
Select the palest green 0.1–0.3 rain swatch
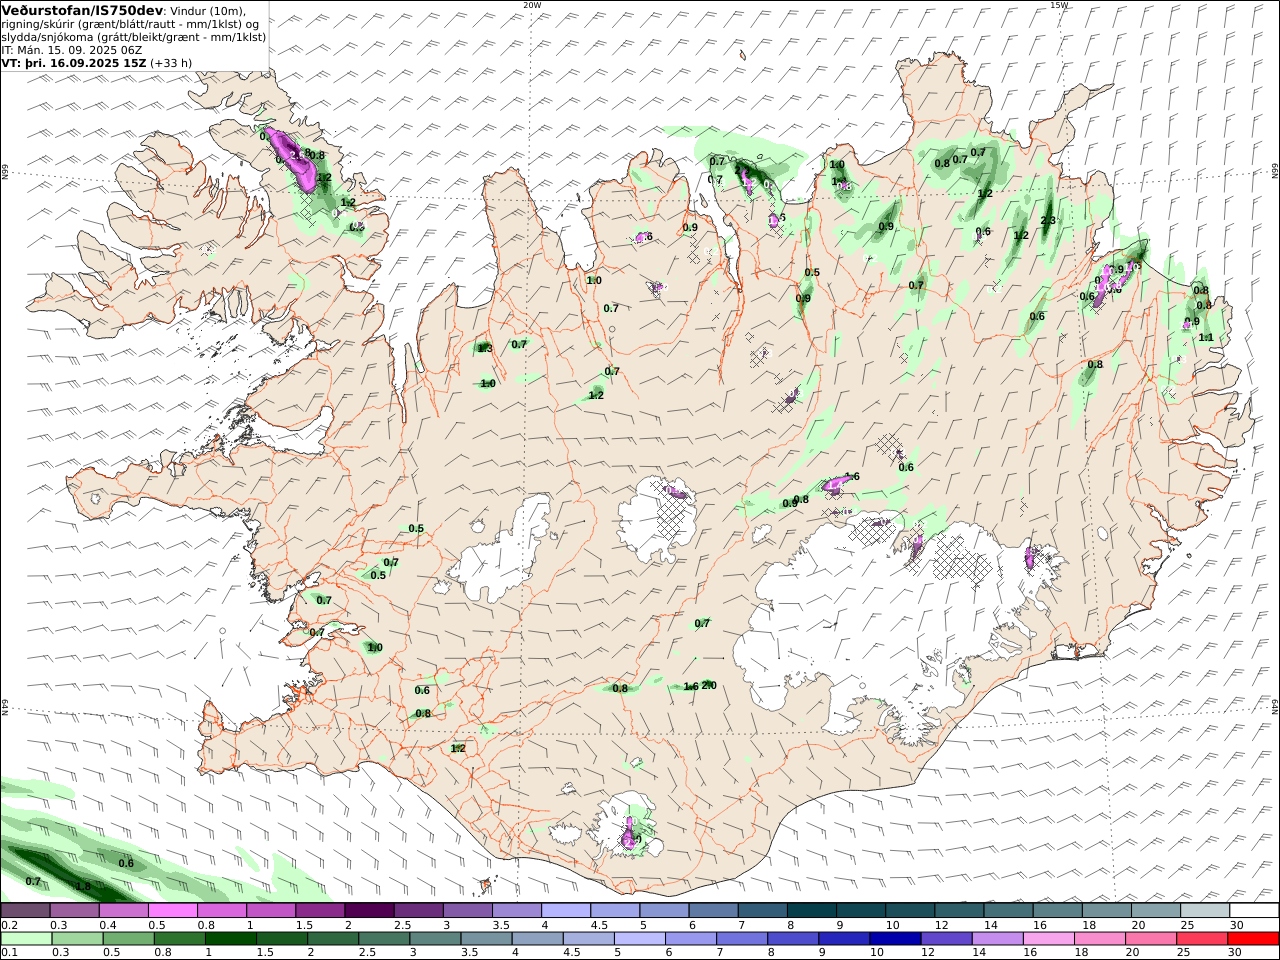pyautogui.click(x=27, y=939)
